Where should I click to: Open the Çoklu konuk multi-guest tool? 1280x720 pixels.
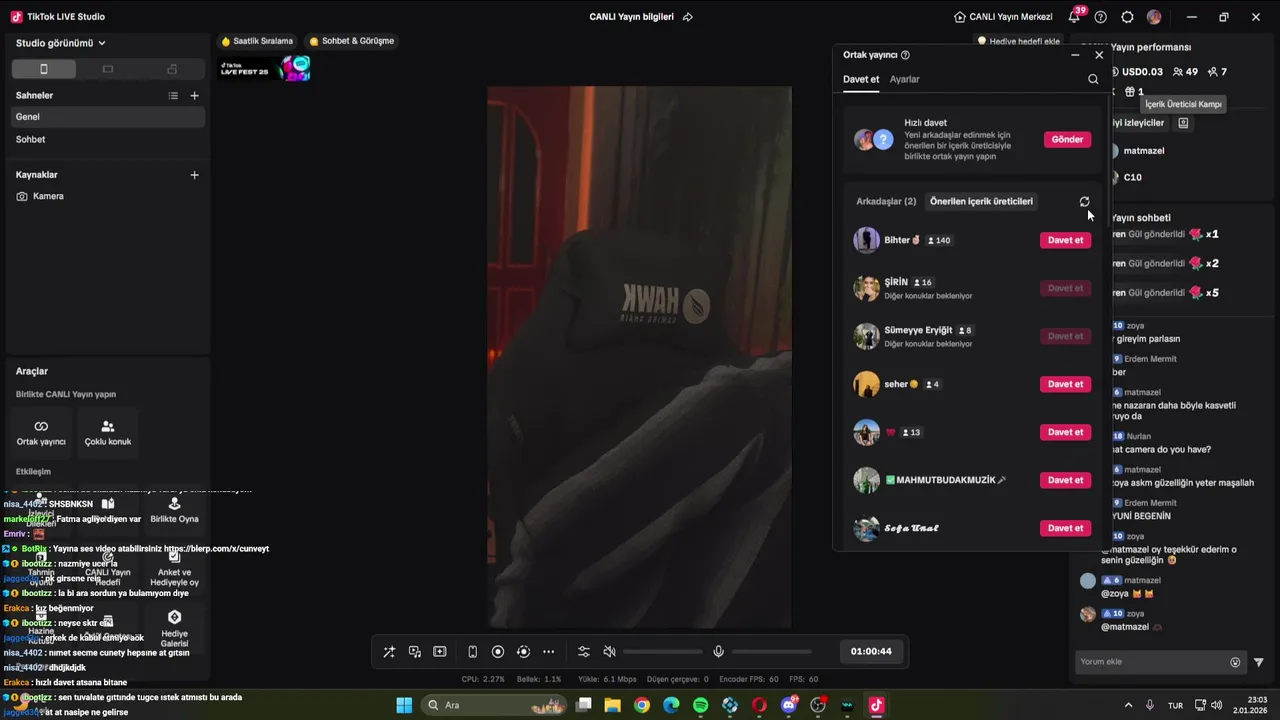pos(108,433)
